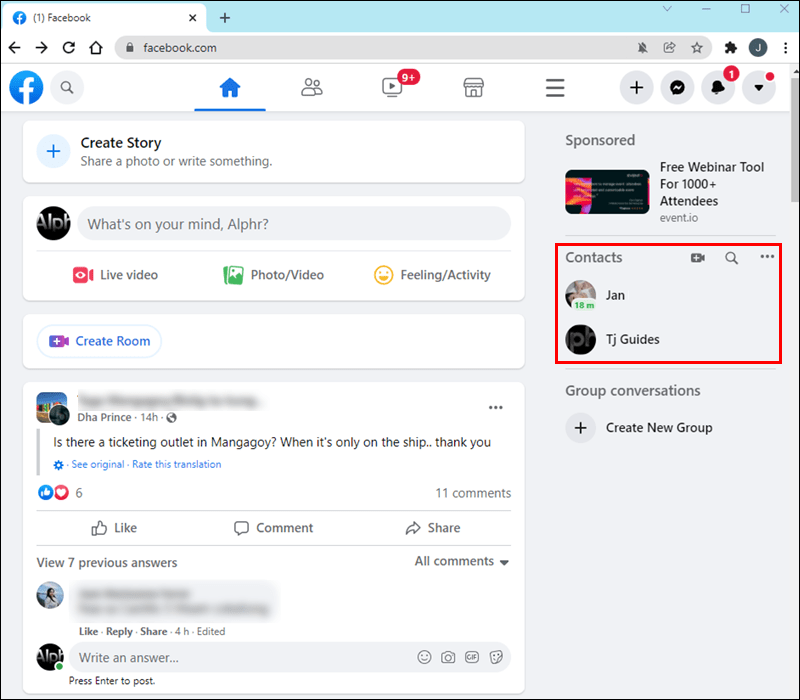Search your contacts list

click(731, 257)
